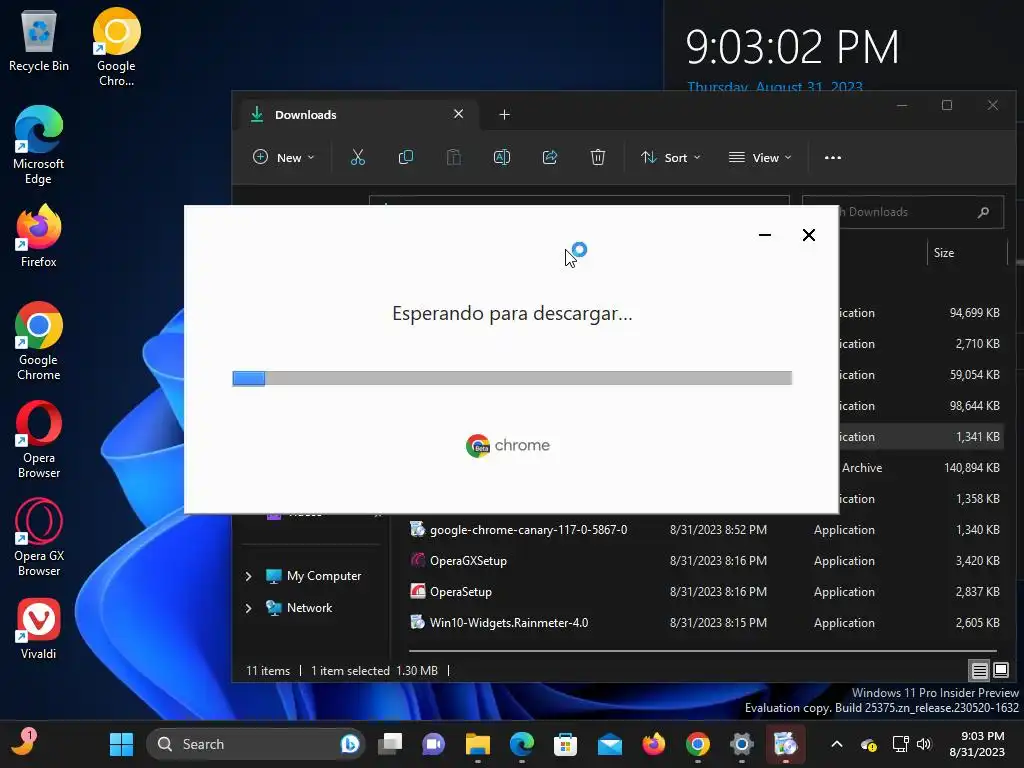Click Copy icon in Explorer toolbar
Image resolution: width=1024 pixels, height=768 pixels.
pyautogui.click(x=406, y=157)
